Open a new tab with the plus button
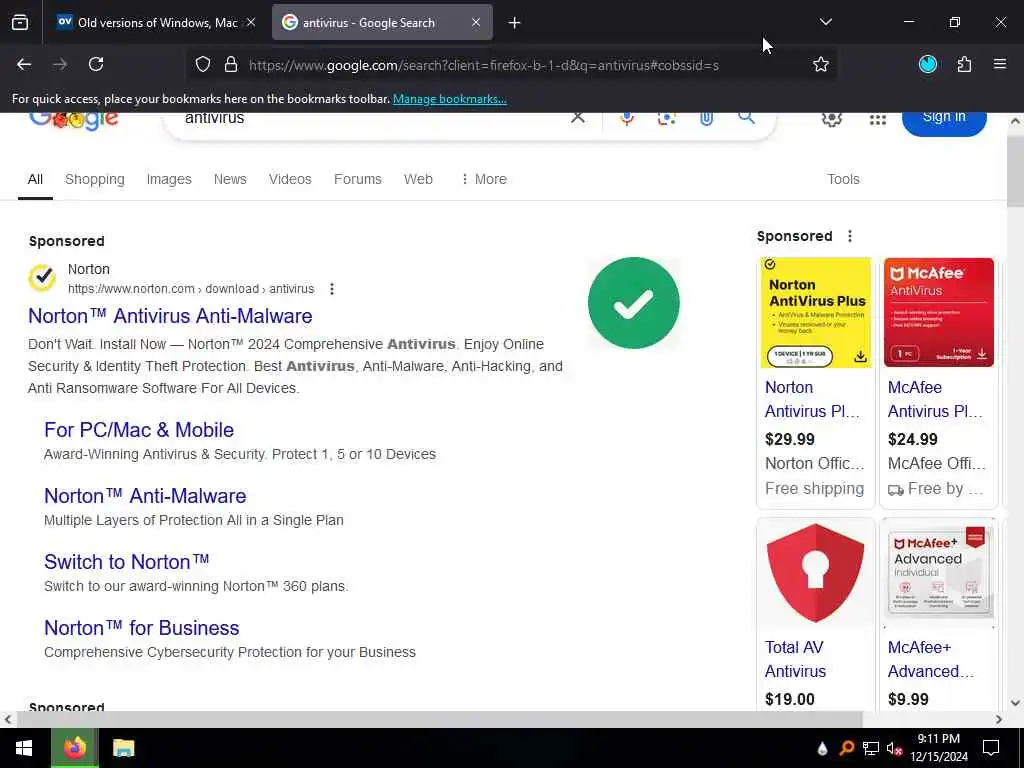 [515, 23]
